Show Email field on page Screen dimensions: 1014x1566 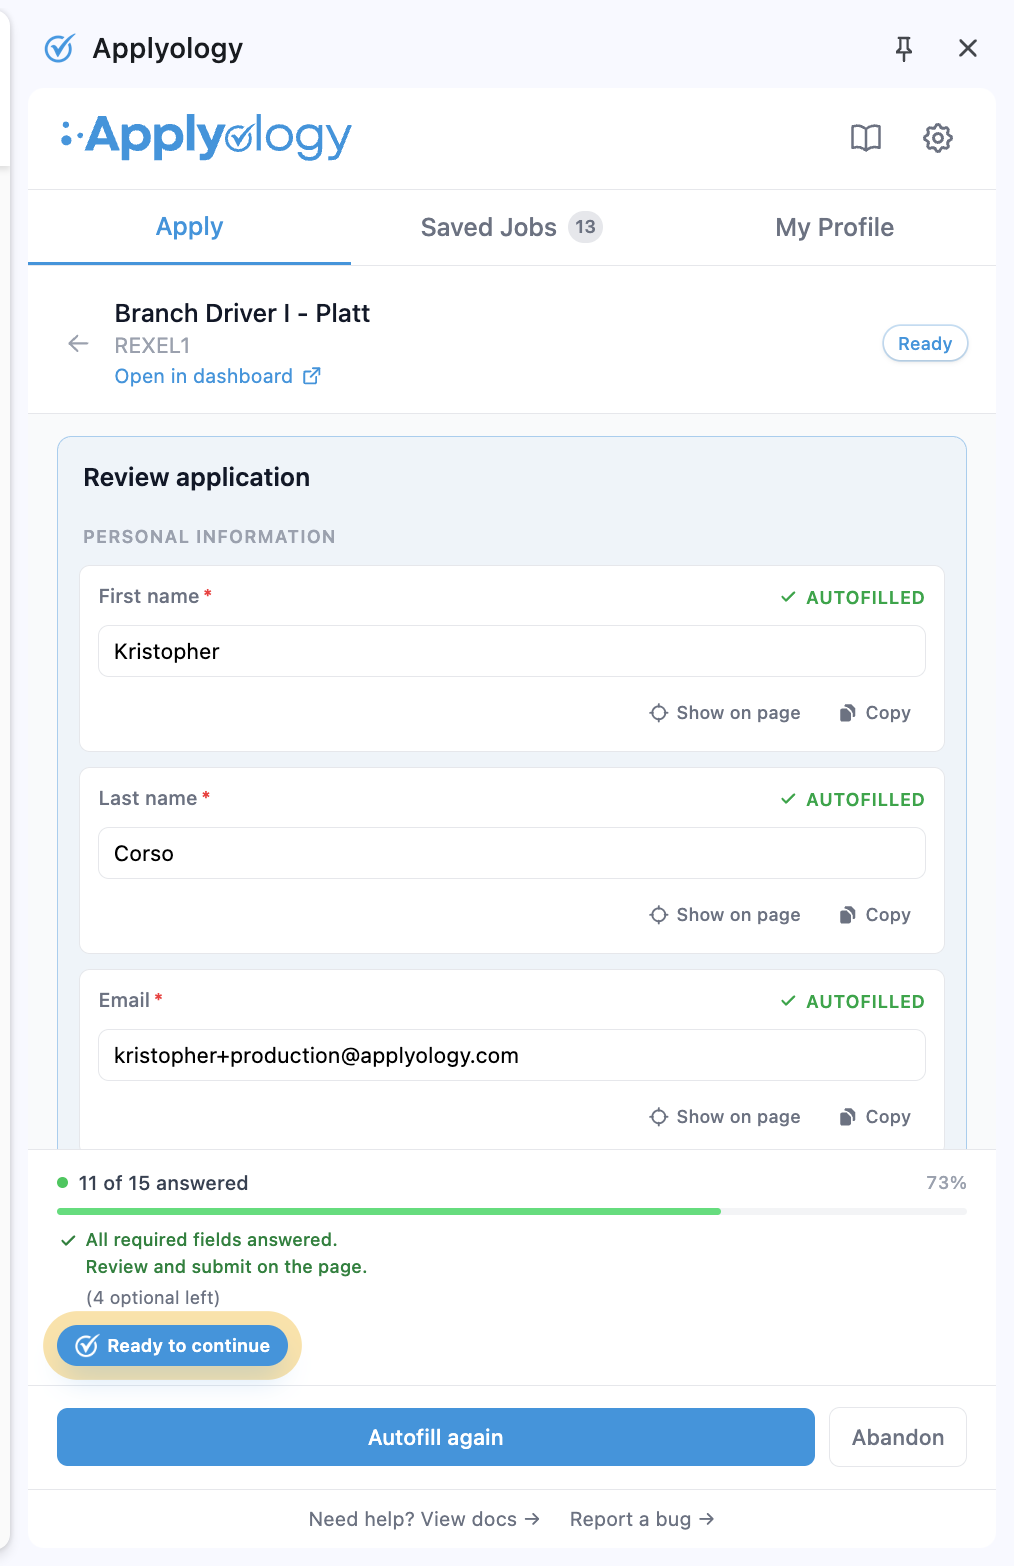click(725, 1117)
